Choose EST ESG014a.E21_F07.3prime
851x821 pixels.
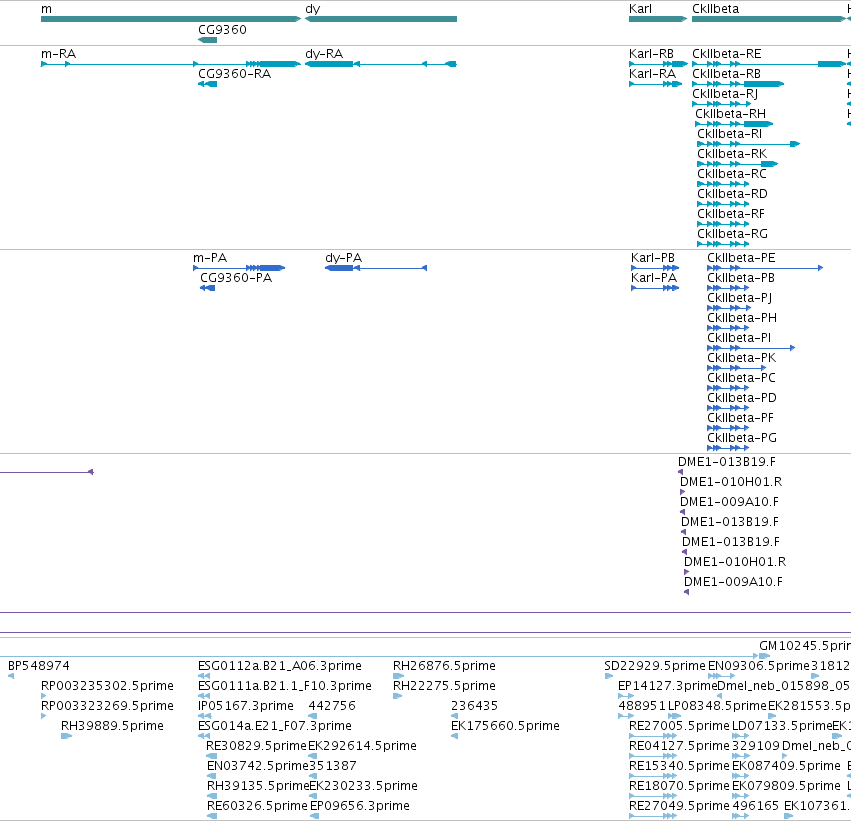[x=275, y=726]
